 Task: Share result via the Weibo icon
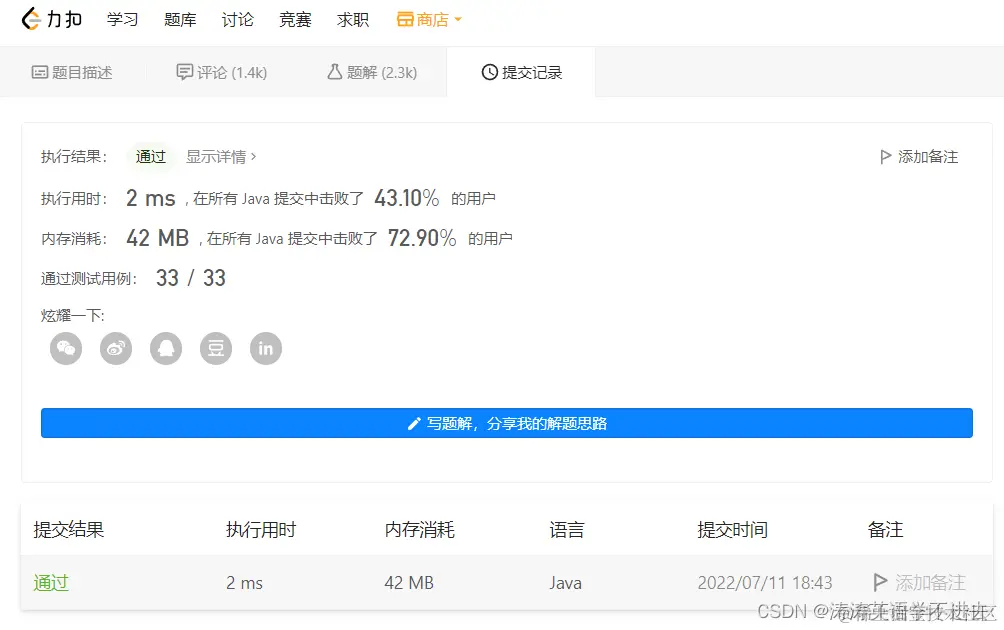(x=116, y=348)
